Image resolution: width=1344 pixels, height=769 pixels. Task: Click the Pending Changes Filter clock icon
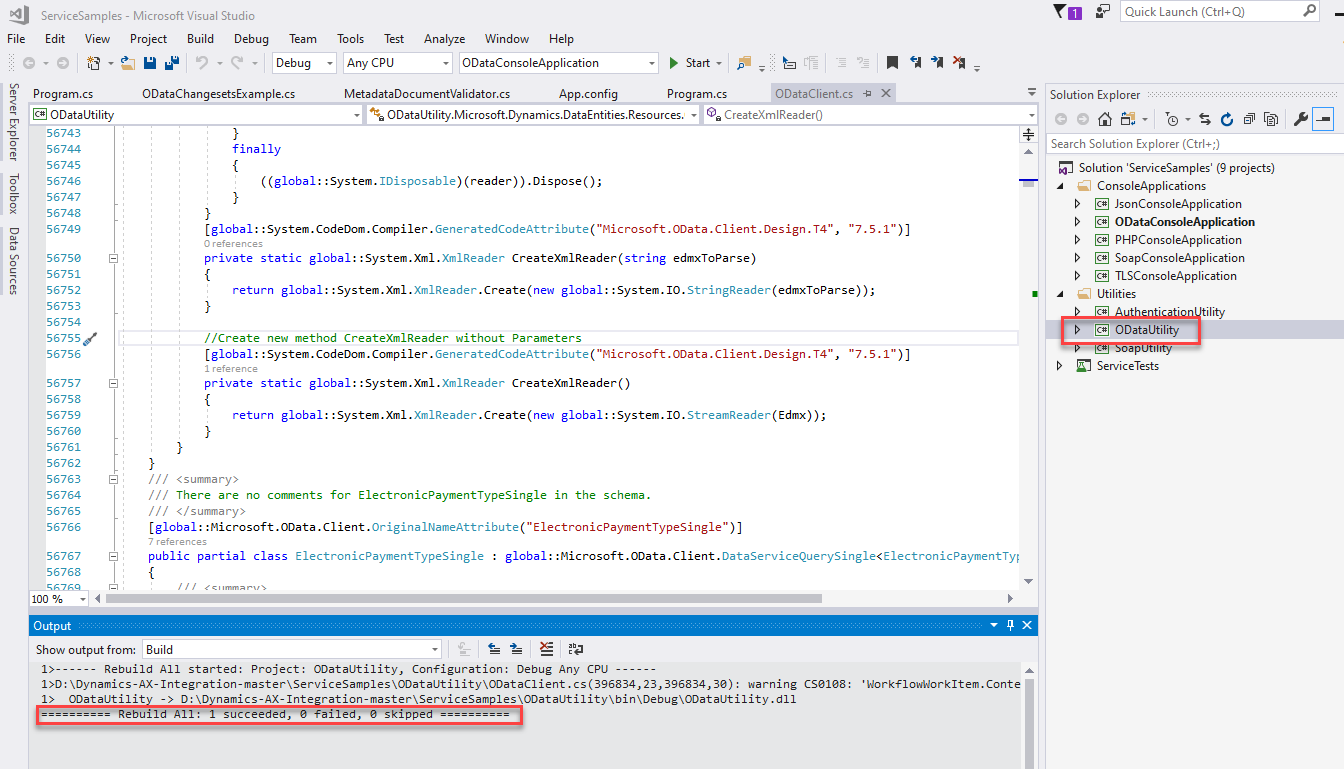click(1172, 119)
